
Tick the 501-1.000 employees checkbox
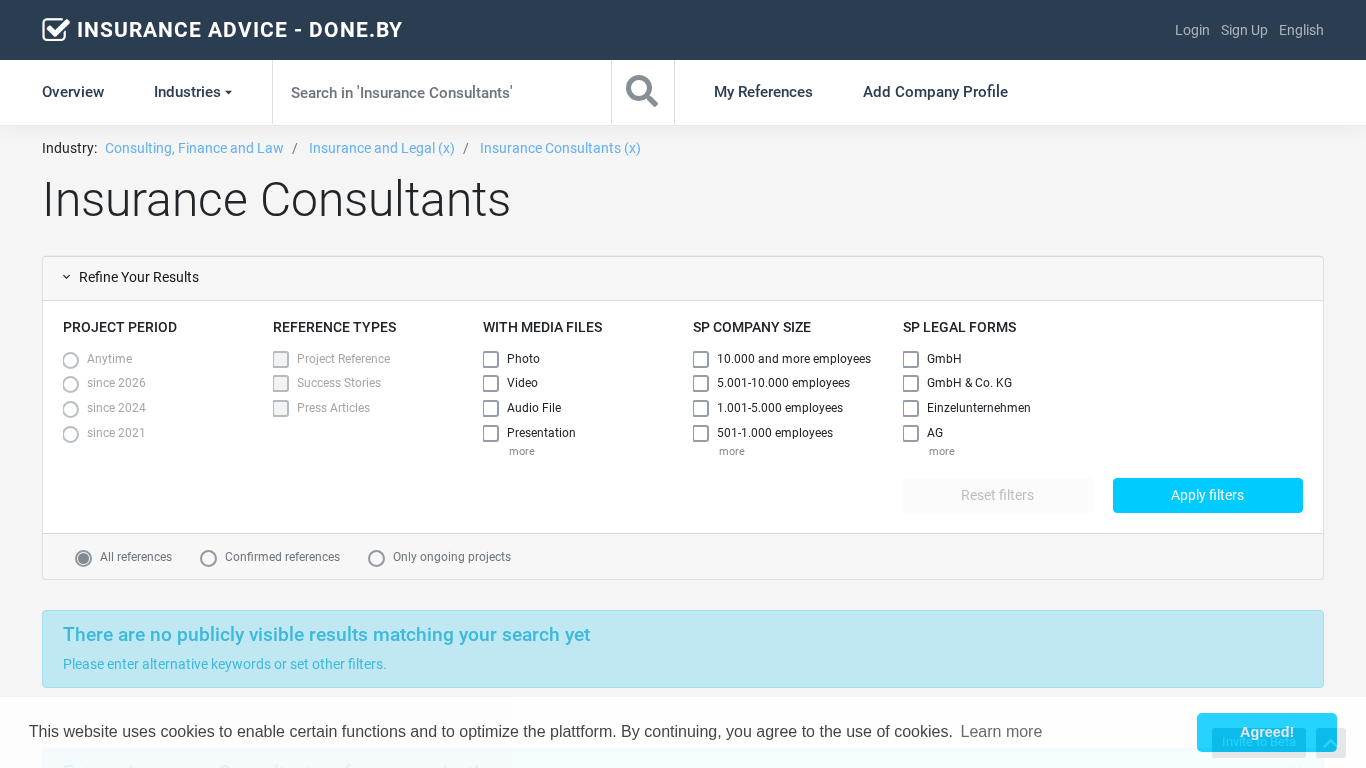coord(701,433)
